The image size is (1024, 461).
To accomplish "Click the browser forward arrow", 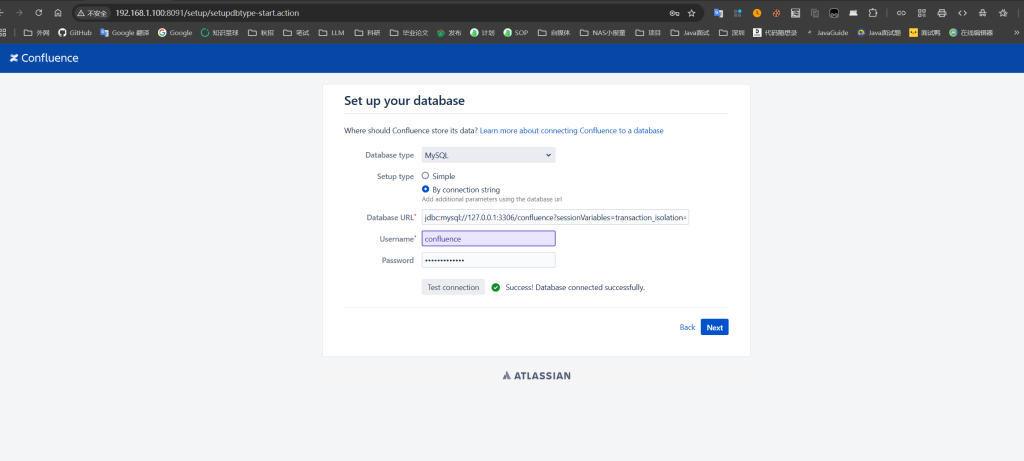I will point(19,12).
